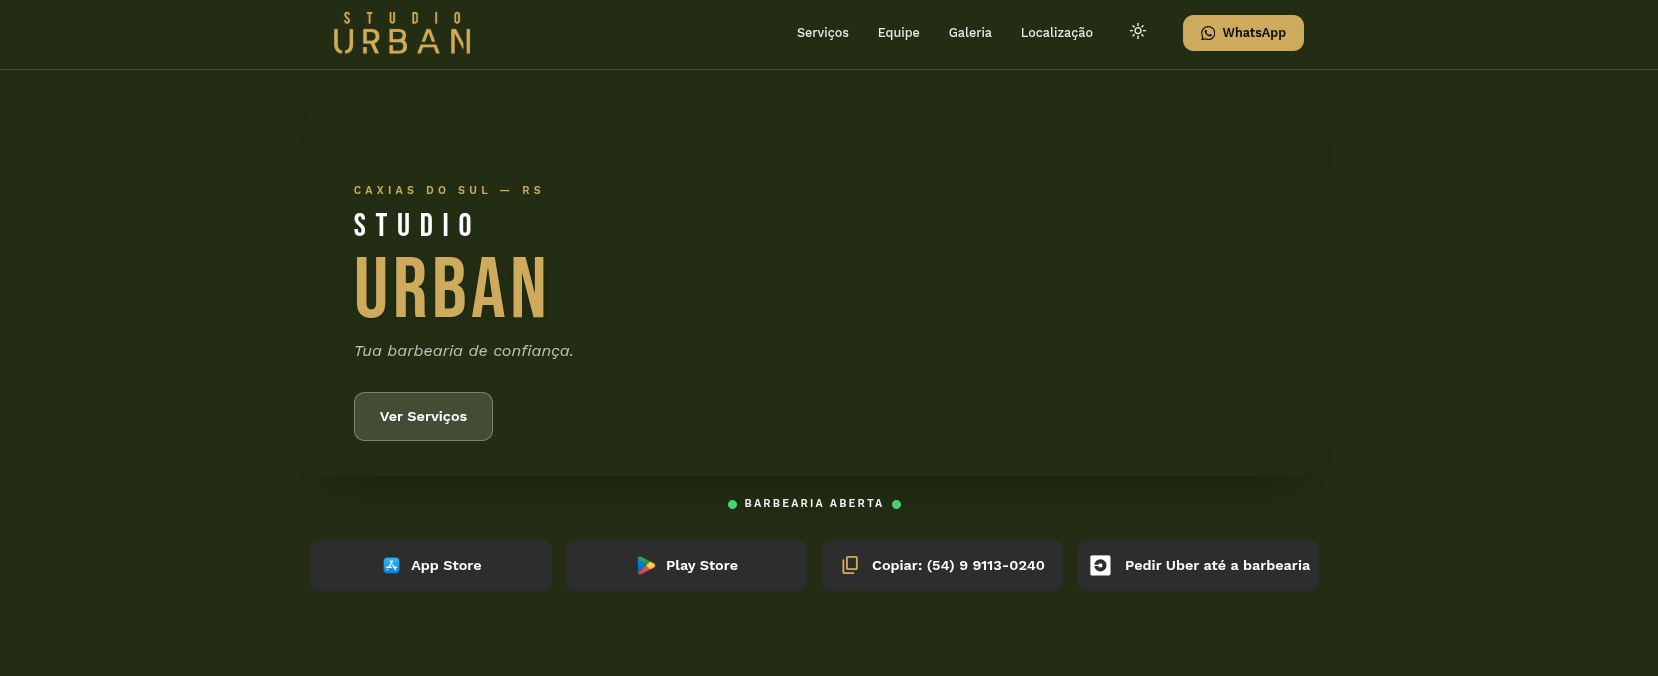Screen dimensions: 1658x676
Task: Open the Galeria menu item
Action: pos(969,33)
